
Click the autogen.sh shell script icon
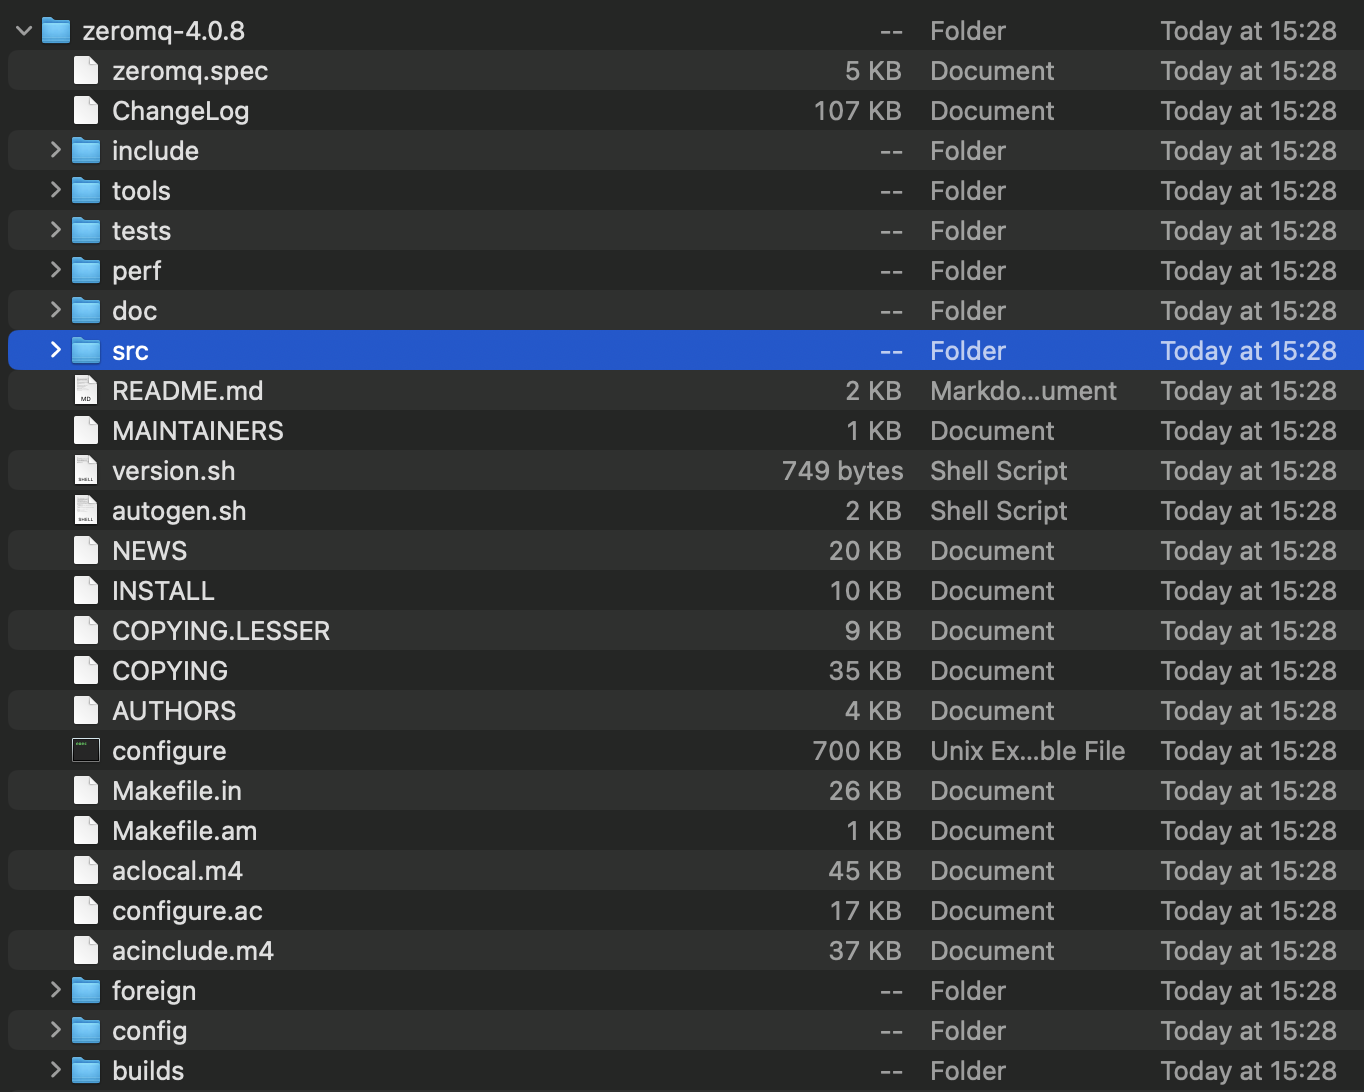click(86, 511)
